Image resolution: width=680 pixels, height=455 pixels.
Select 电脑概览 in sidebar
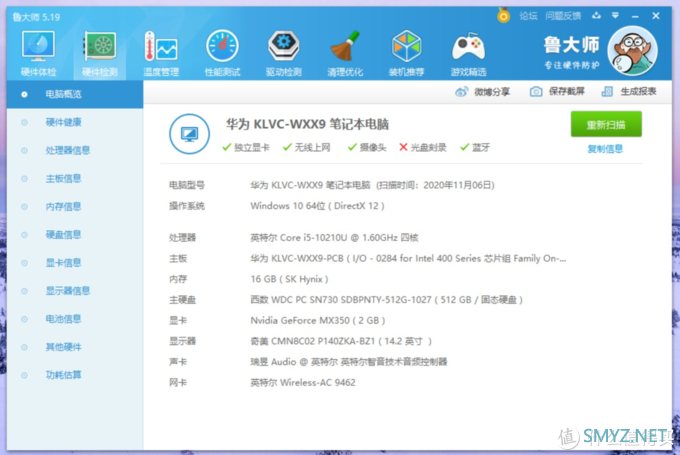(75, 94)
